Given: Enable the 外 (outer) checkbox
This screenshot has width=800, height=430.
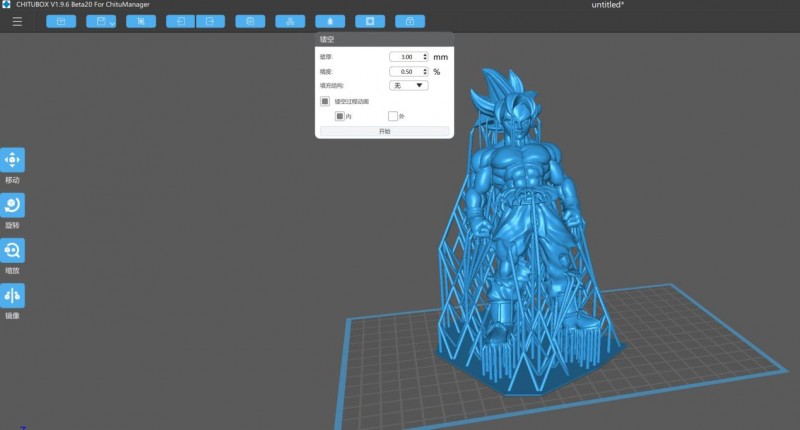Looking at the screenshot, I should 393,116.
